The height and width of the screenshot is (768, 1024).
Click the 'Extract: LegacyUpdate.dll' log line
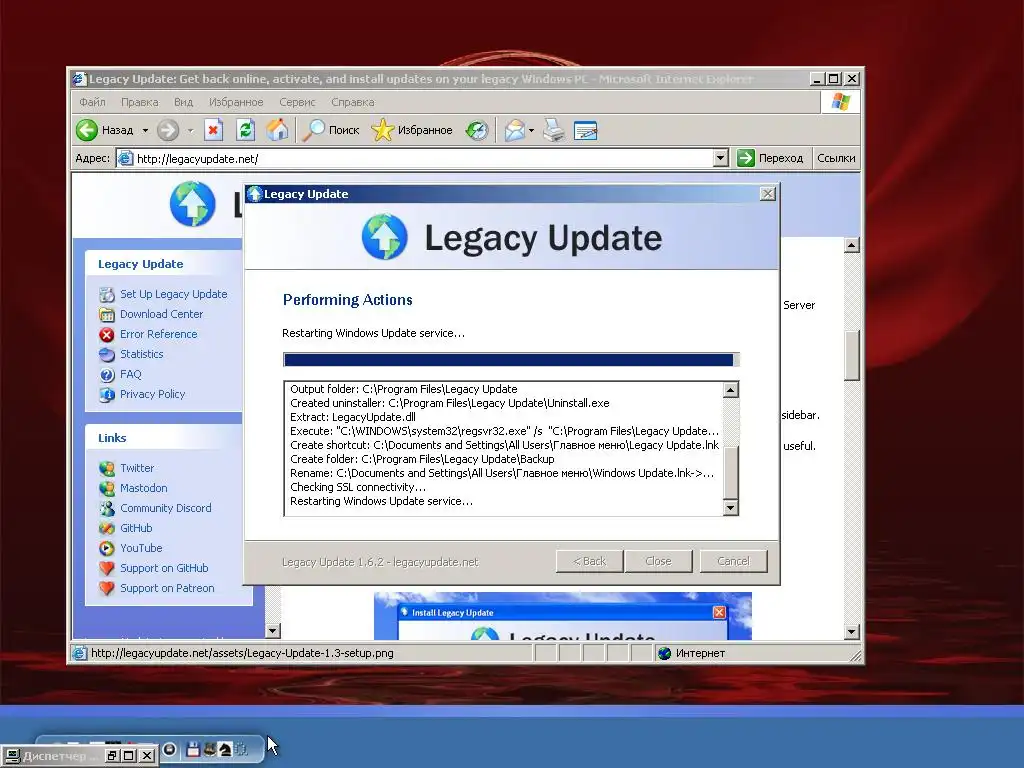pyautogui.click(x=353, y=417)
